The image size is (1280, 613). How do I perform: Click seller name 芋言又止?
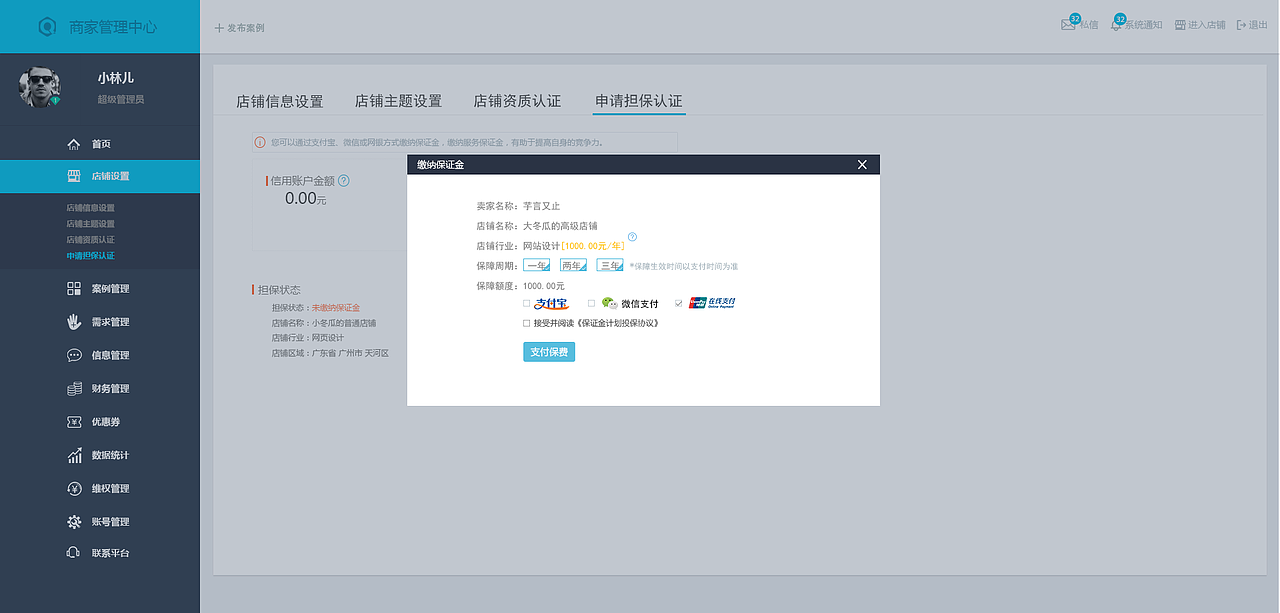pos(542,206)
